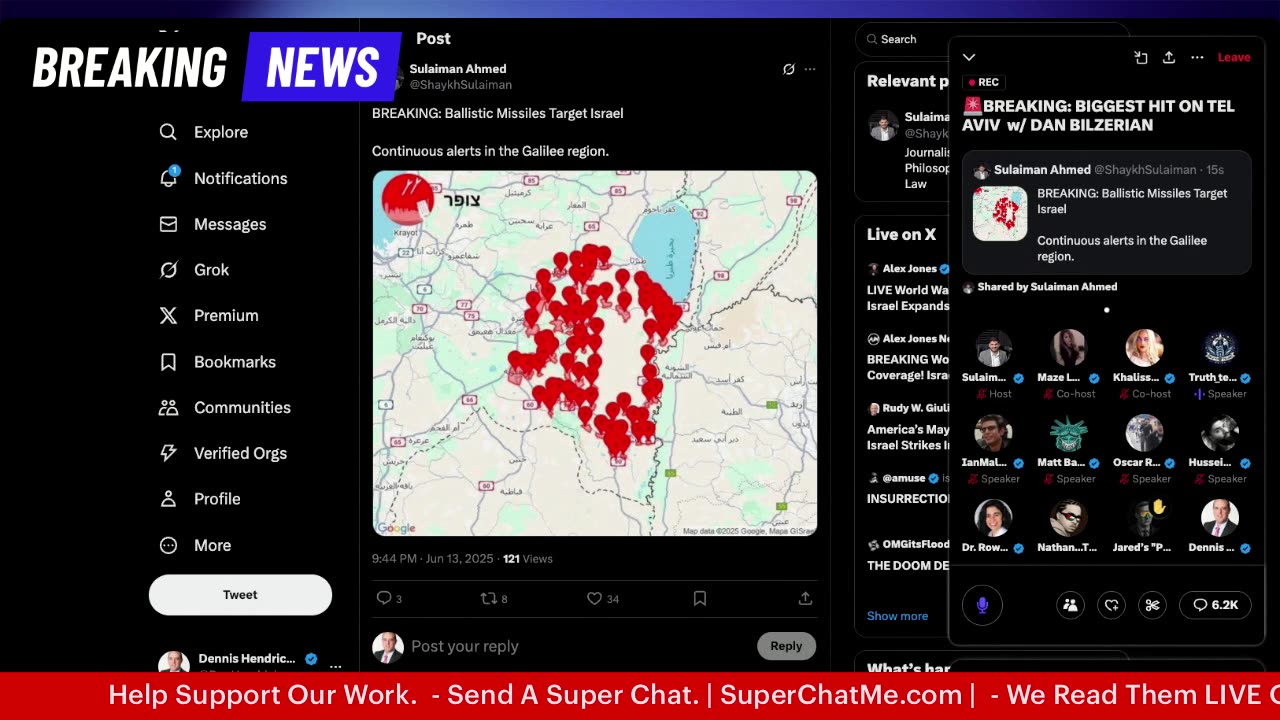This screenshot has width=1280, height=720.
Task: Share the post with the upload arrow icon
Action: pos(805,598)
